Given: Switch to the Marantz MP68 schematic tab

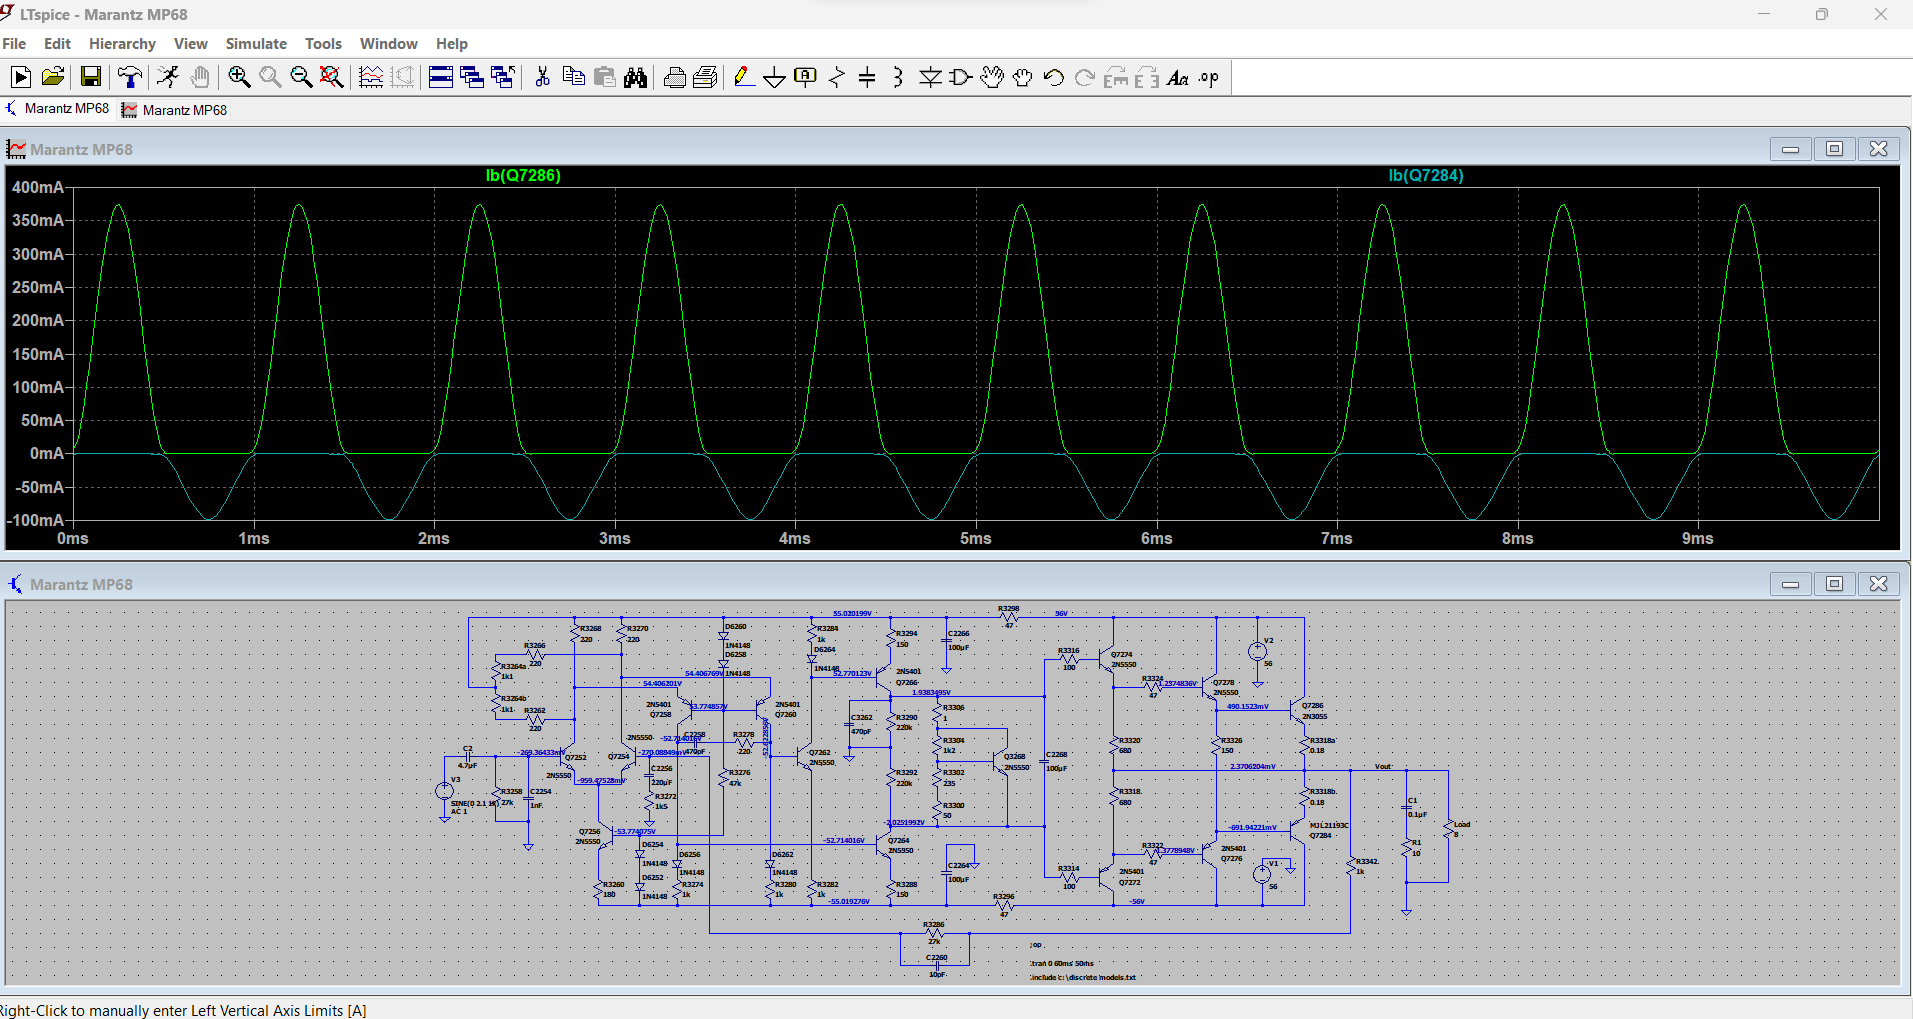Looking at the screenshot, I should [x=57, y=109].
